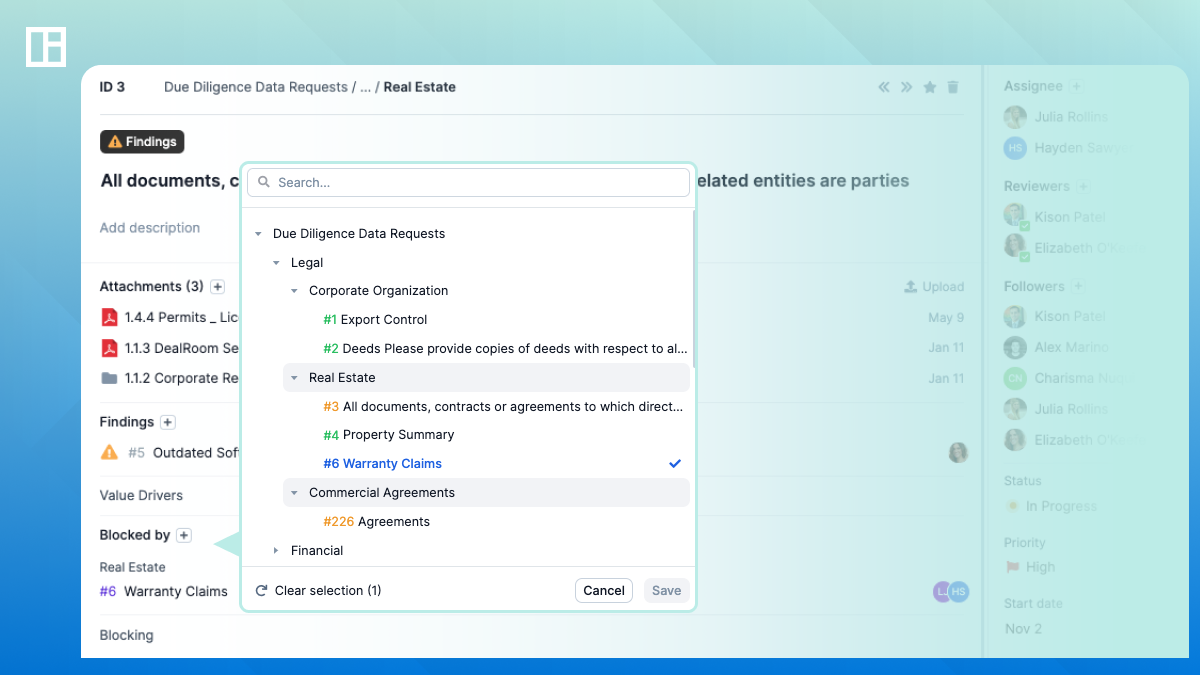Change the In Progress status
This screenshot has width=1200, height=675.
click(x=1051, y=507)
